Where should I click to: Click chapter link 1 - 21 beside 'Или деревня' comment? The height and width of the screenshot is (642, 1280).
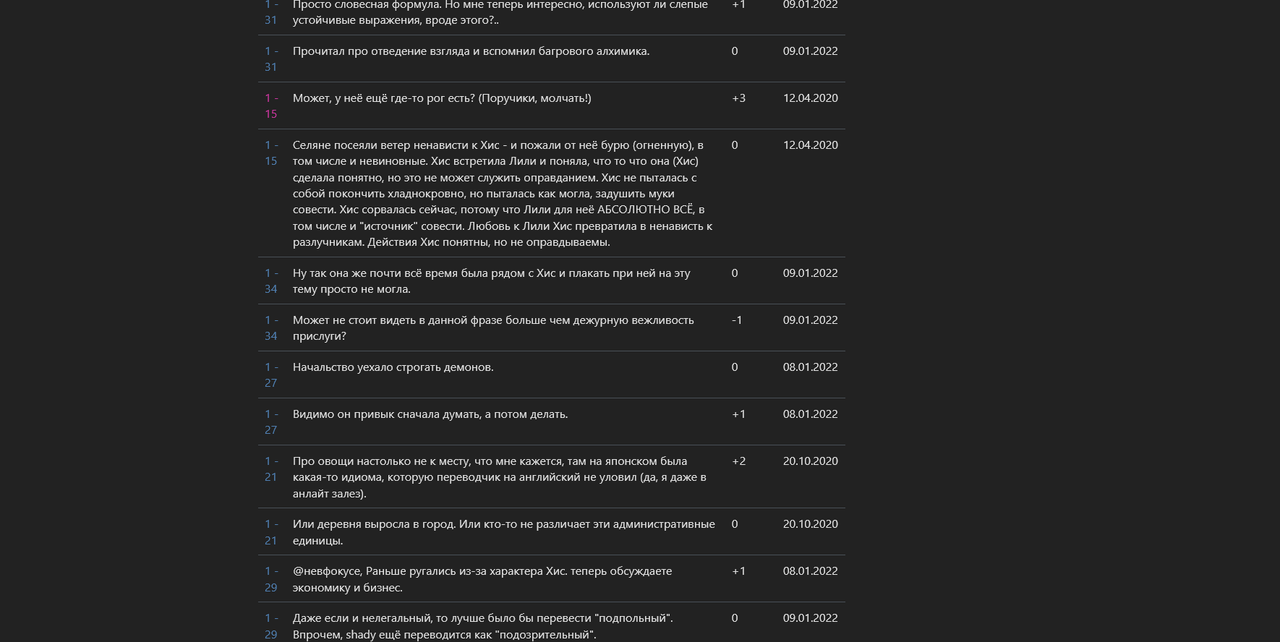point(271,532)
